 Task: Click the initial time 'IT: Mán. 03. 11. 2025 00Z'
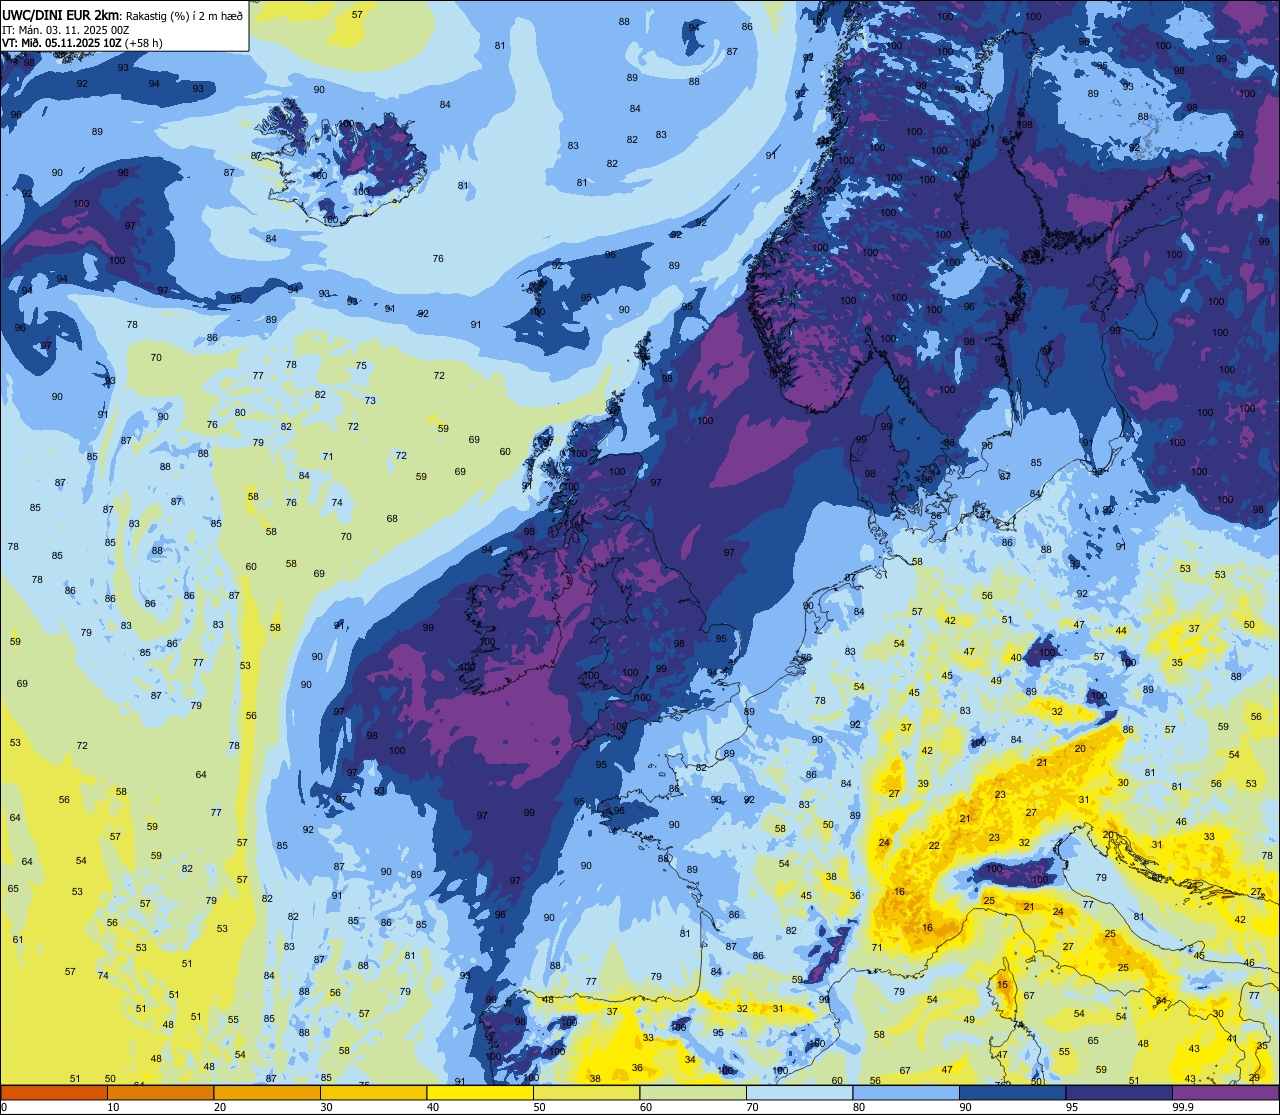(x=65, y=30)
